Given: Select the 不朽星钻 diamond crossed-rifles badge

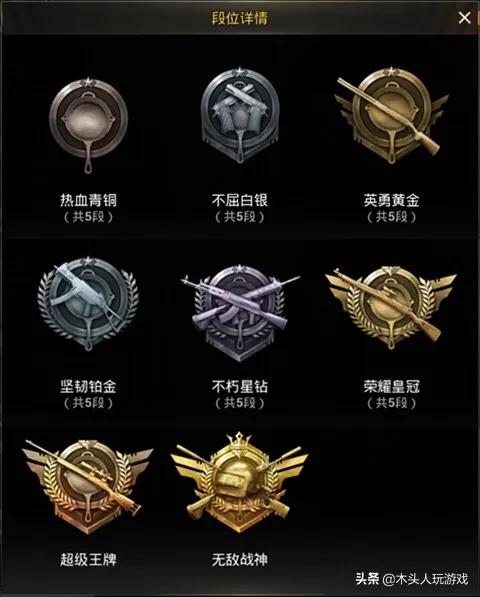Looking at the screenshot, I should (239, 312).
